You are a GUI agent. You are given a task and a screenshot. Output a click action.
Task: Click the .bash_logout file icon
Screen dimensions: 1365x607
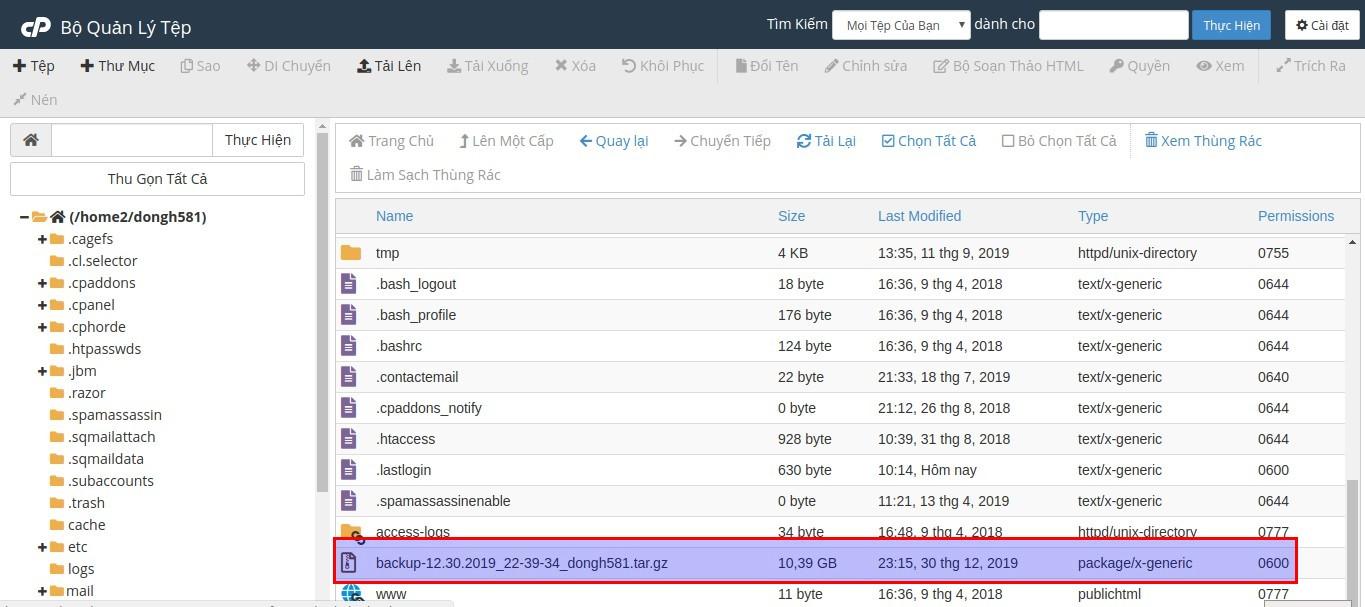[349, 284]
